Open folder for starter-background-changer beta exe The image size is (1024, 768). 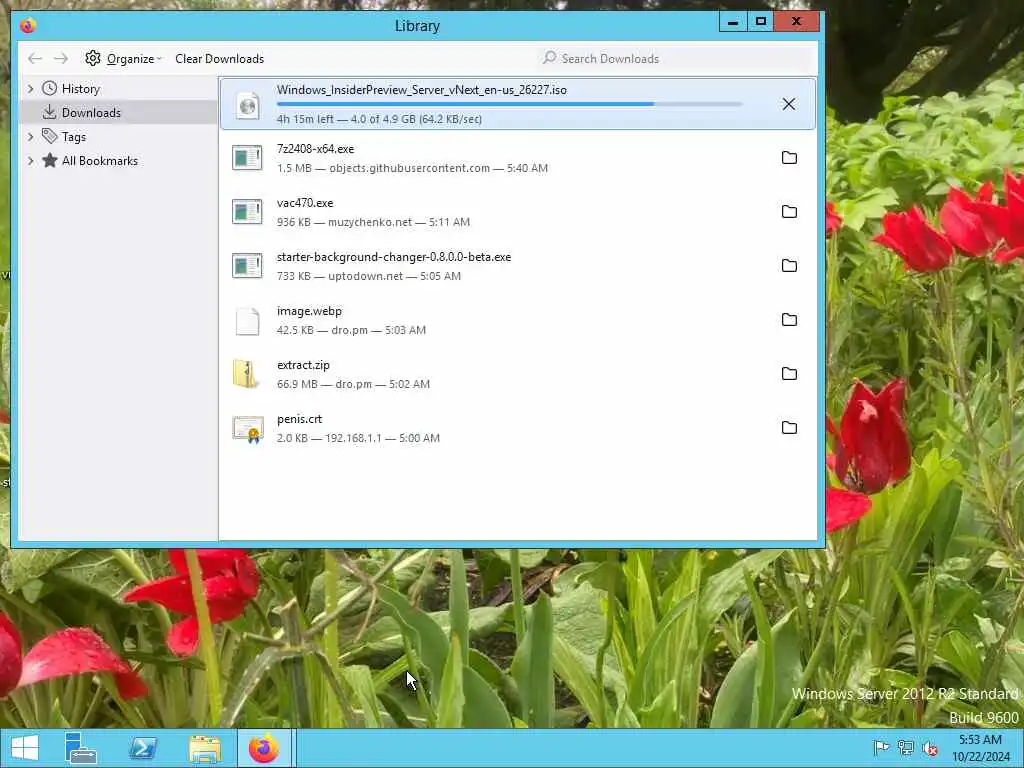[789, 266]
